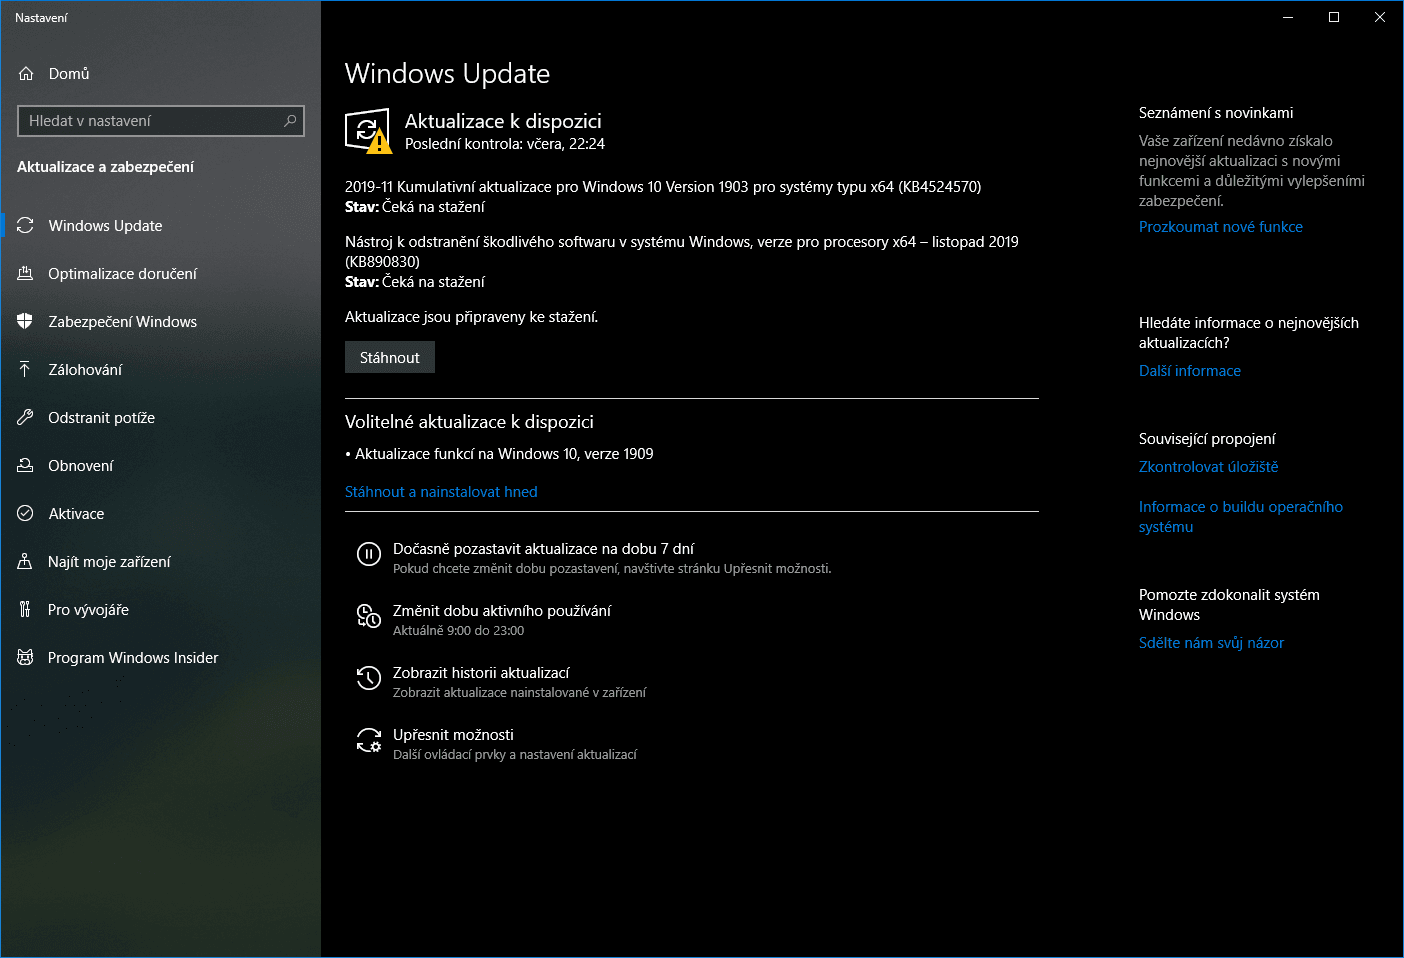Click the Pro vývojáře tools icon
The width and height of the screenshot is (1404, 958).
(25, 610)
